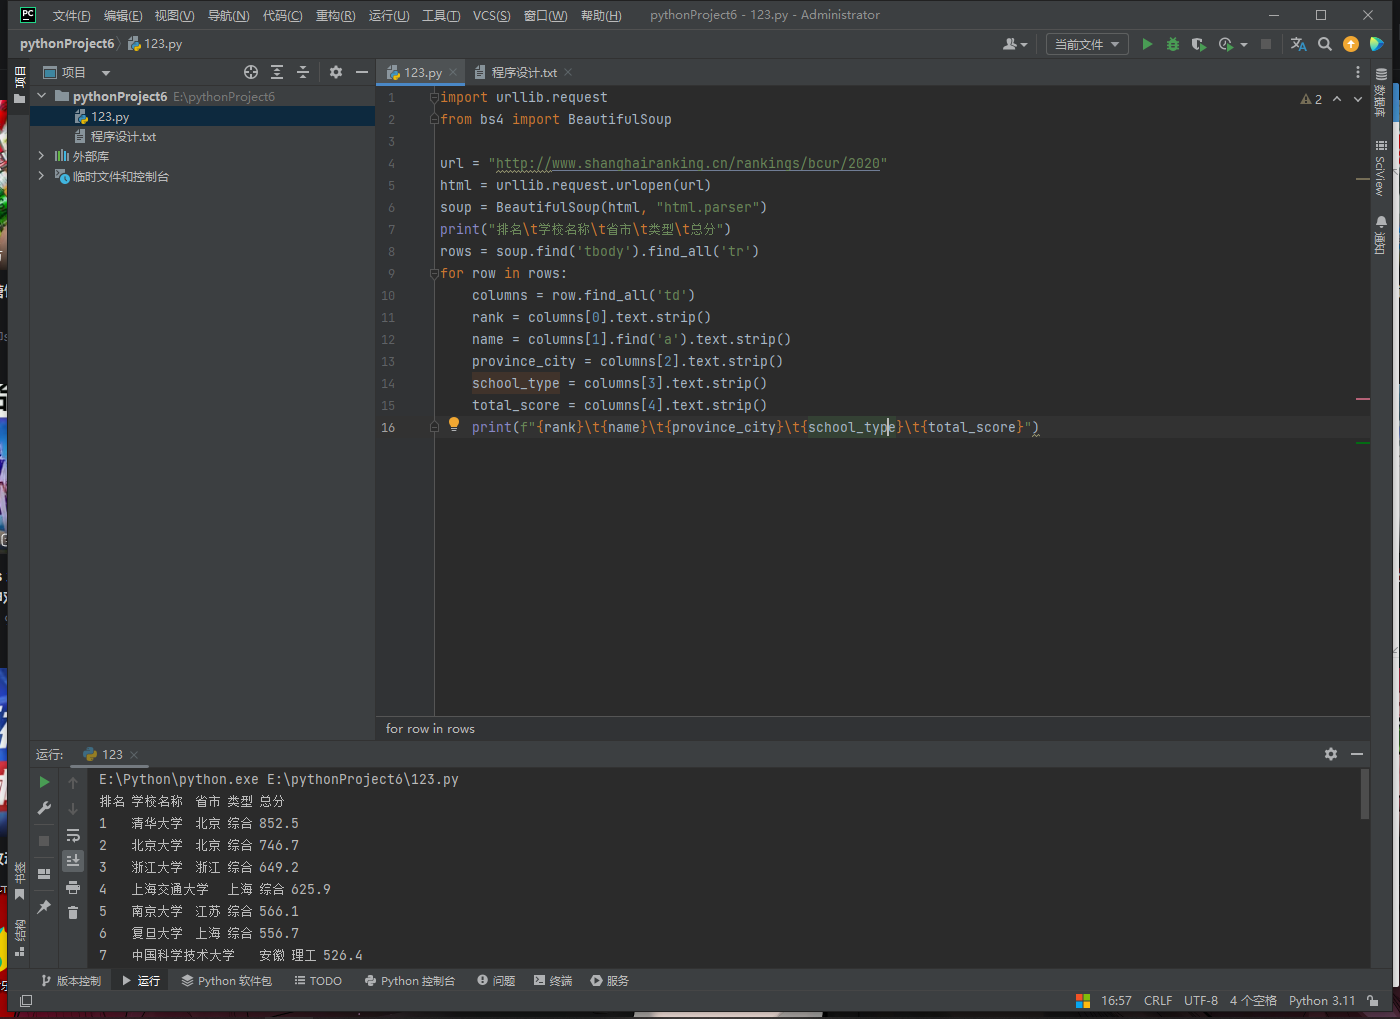Image resolution: width=1400 pixels, height=1019 pixels.
Task: Click the yellow lightbulb intention icon
Action: pos(454,424)
